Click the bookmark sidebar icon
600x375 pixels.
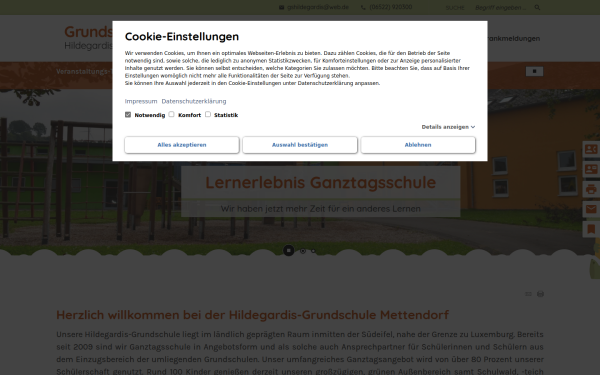[x=591, y=229]
